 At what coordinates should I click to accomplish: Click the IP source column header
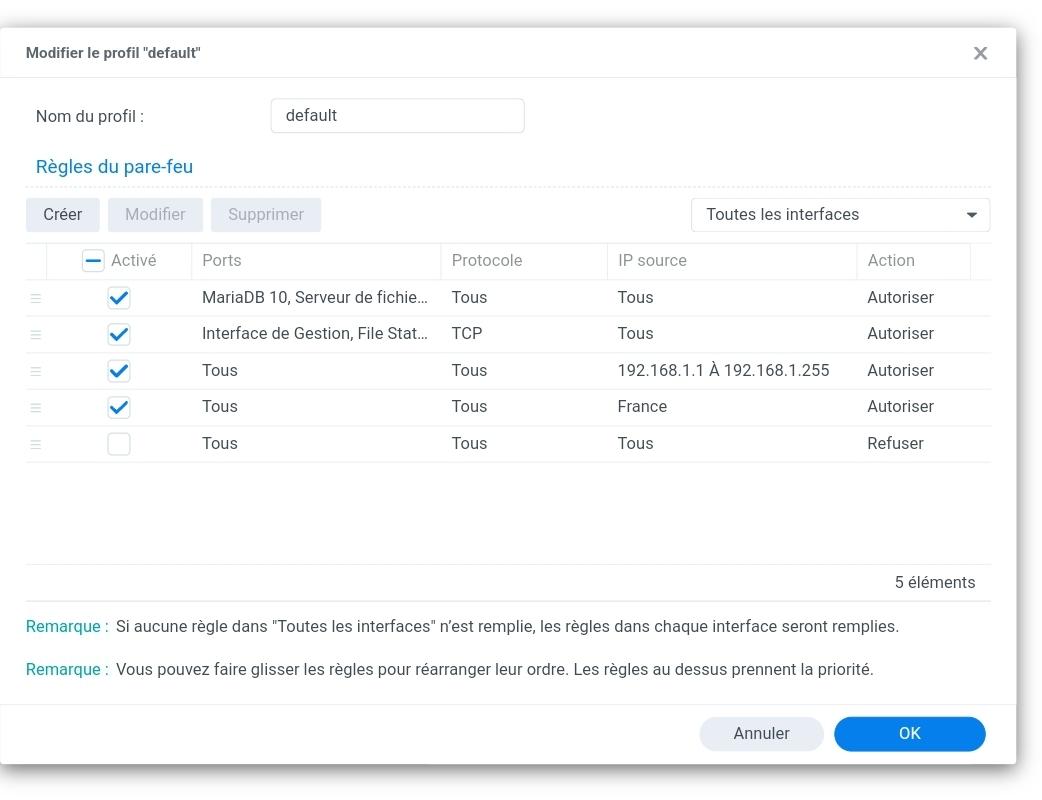pyautogui.click(x=730, y=261)
